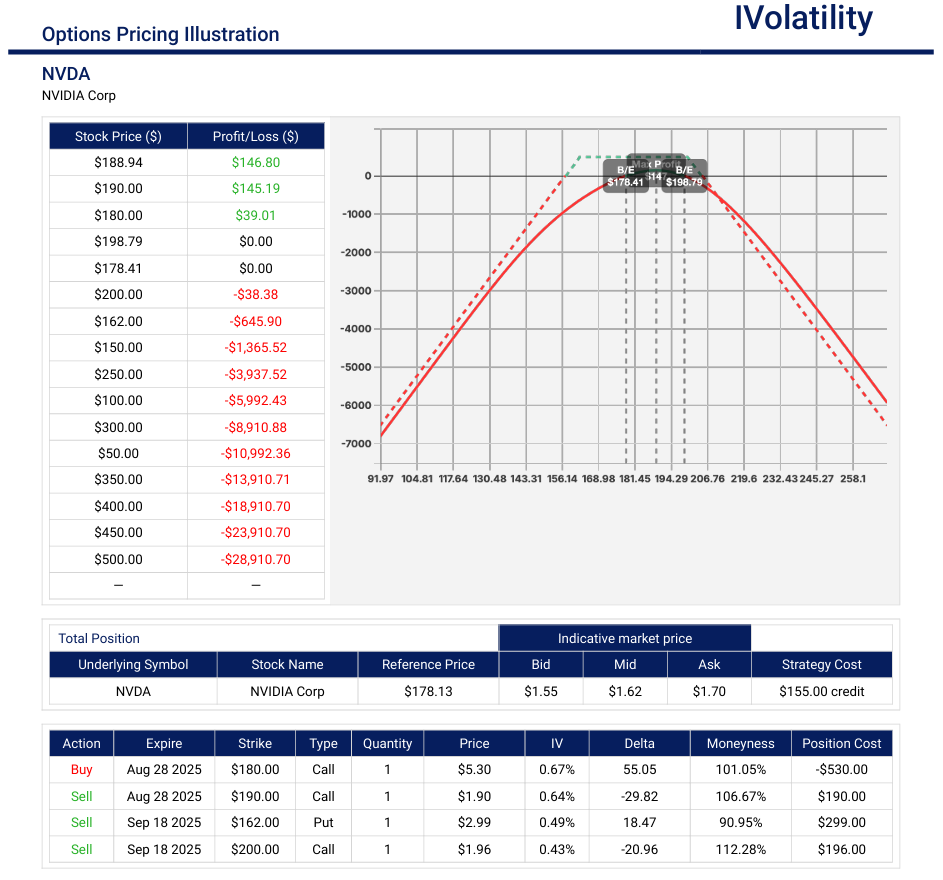Select the $100.00 stock price cell

pos(118,400)
